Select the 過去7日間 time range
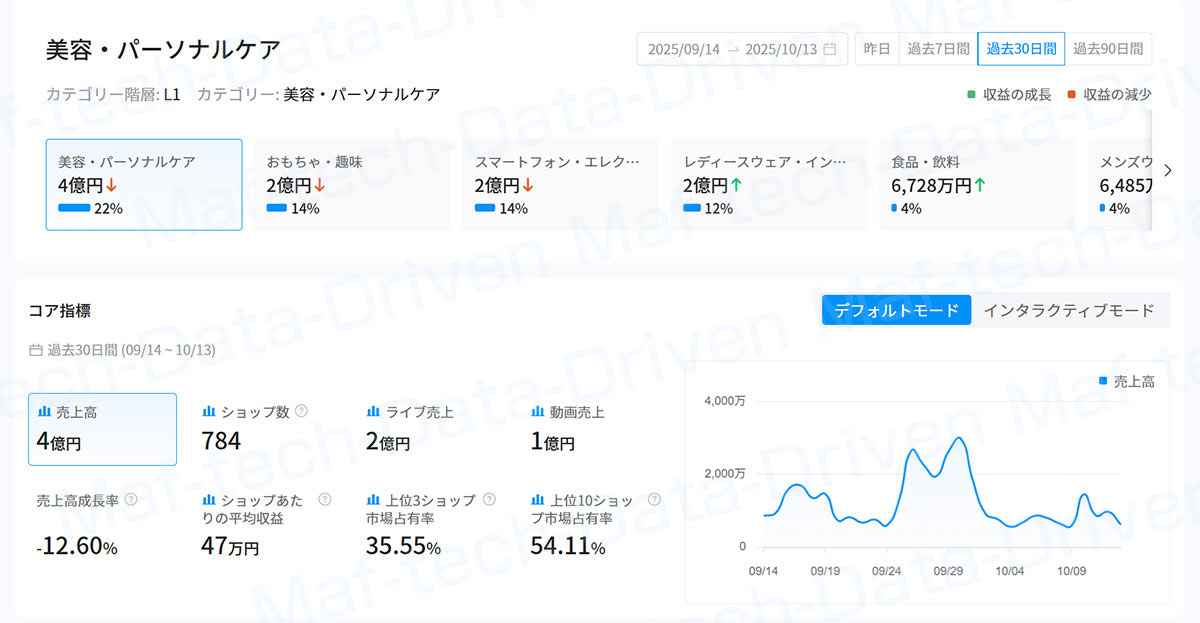This screenshot has width=1200, height=623. click(938, 48)
